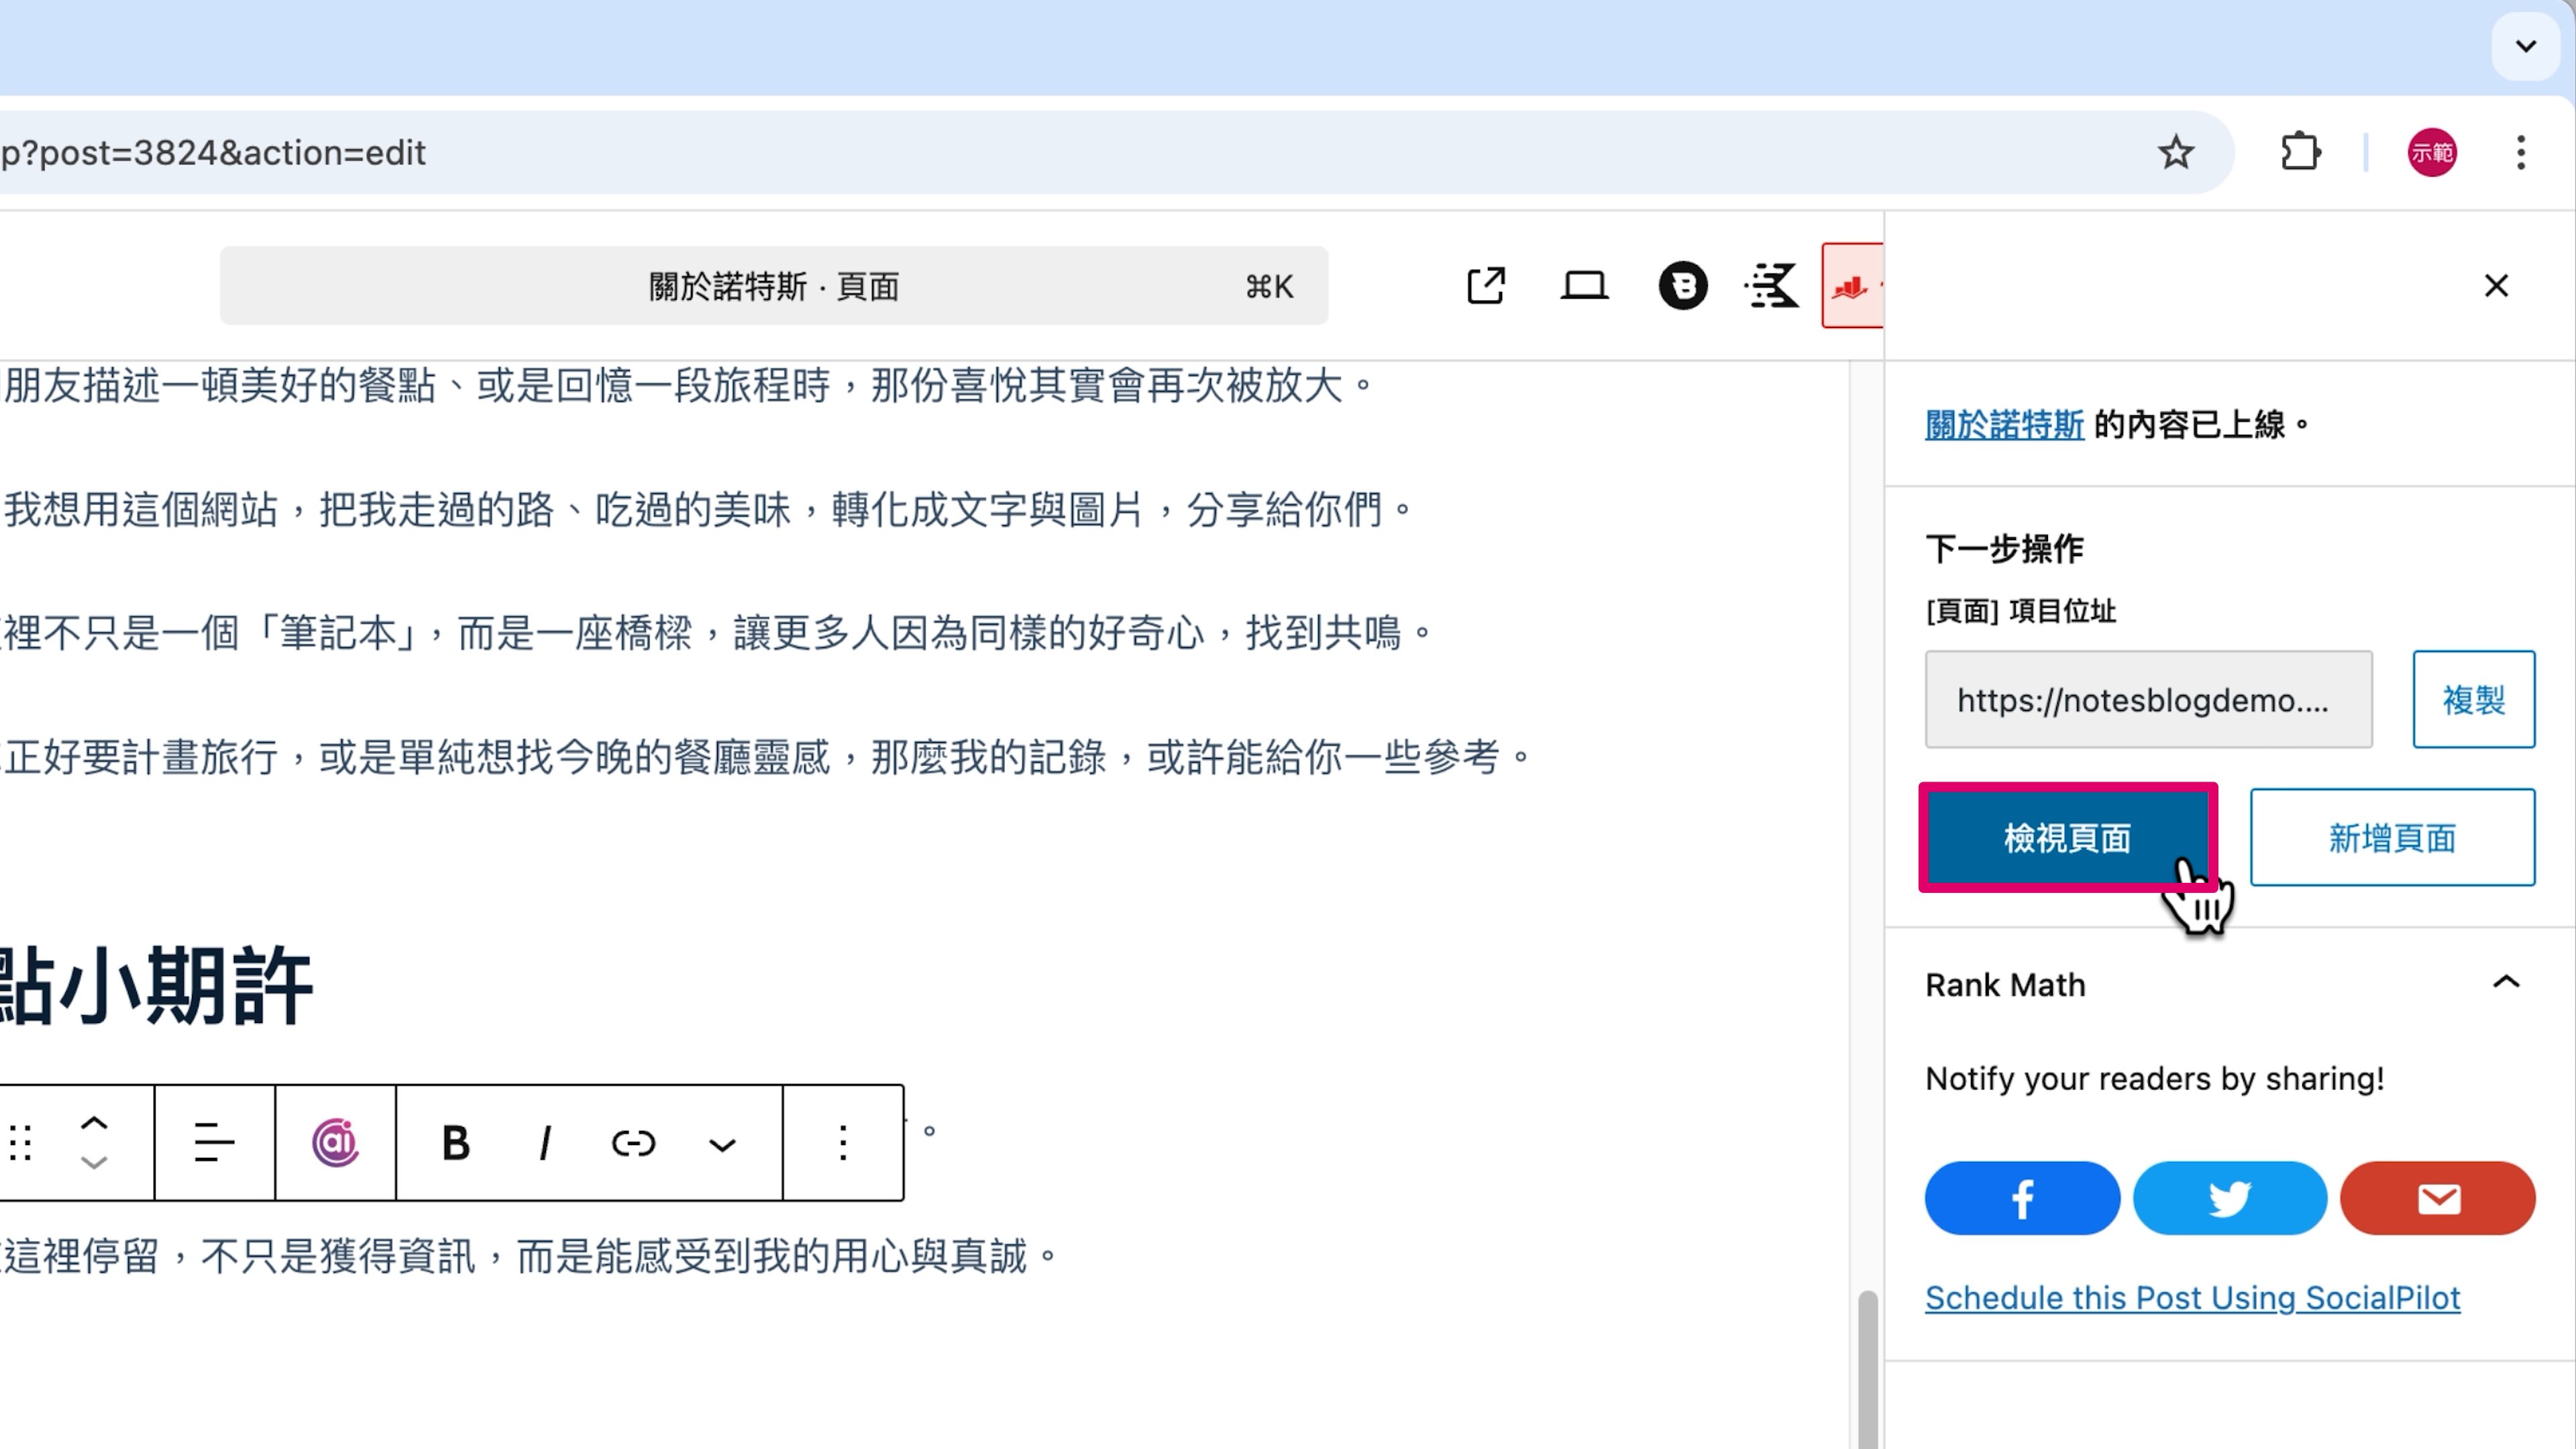Share to Facebook
The width and height of the screenshot is (2576, 1449).
tap(2022, 1198)
